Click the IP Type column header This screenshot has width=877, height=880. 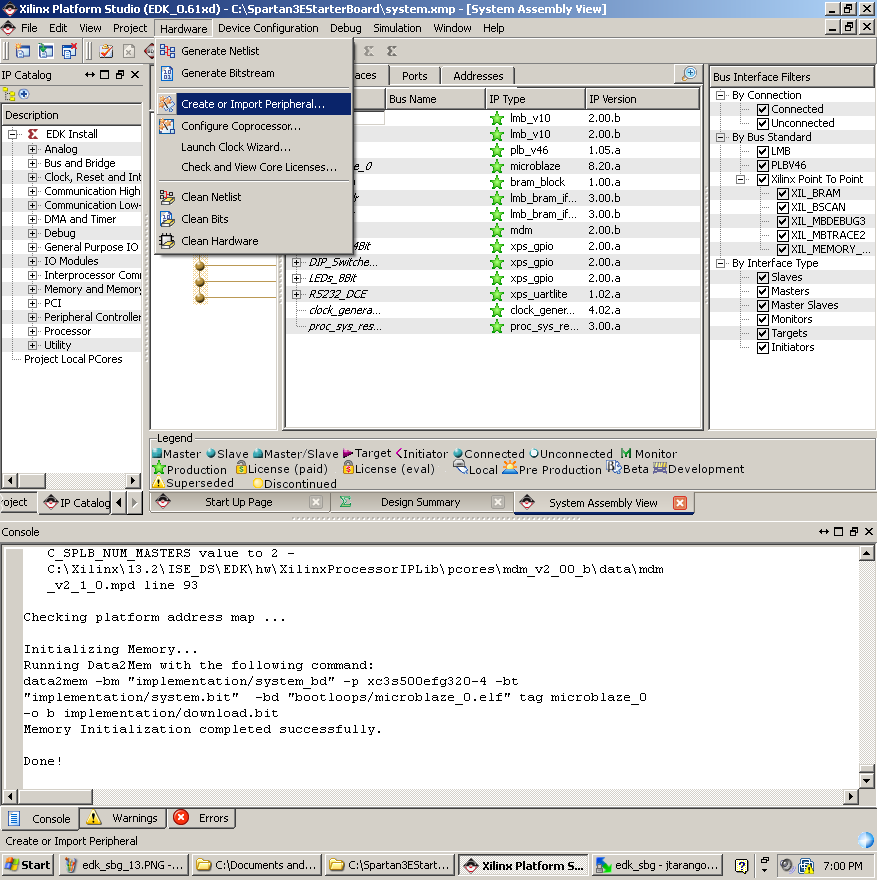[535, 99]
